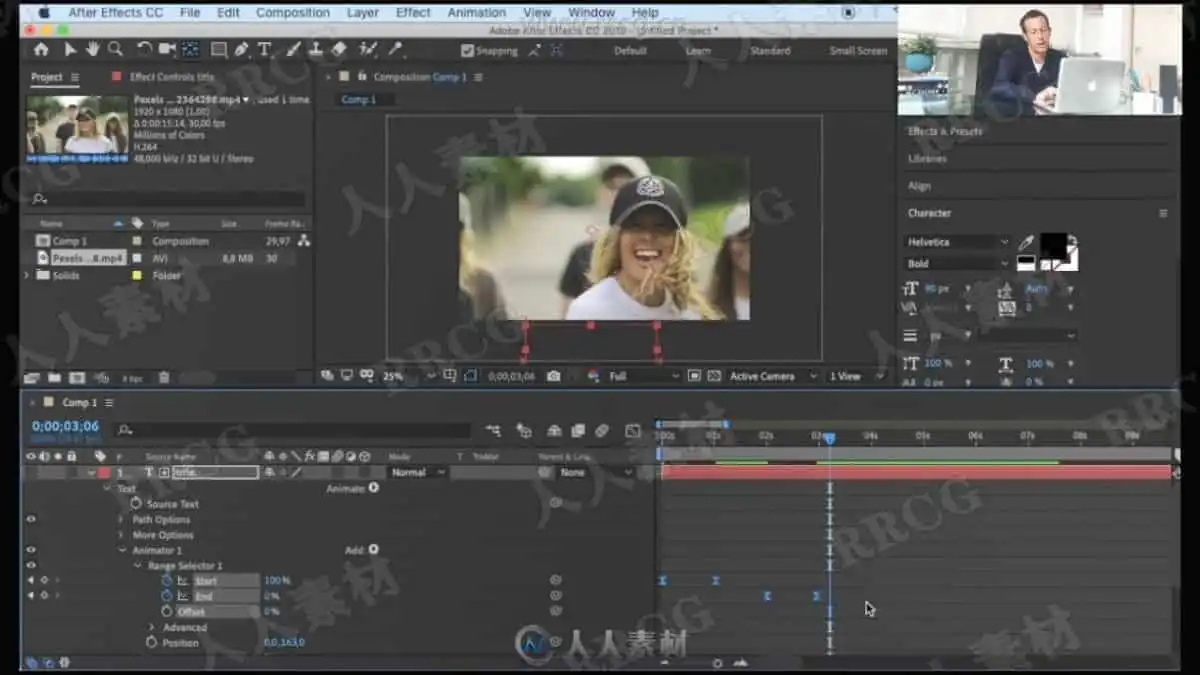Click the current time indicator playhead
1200x675 pixels.
pyautogui.click(x=829, y=437)
